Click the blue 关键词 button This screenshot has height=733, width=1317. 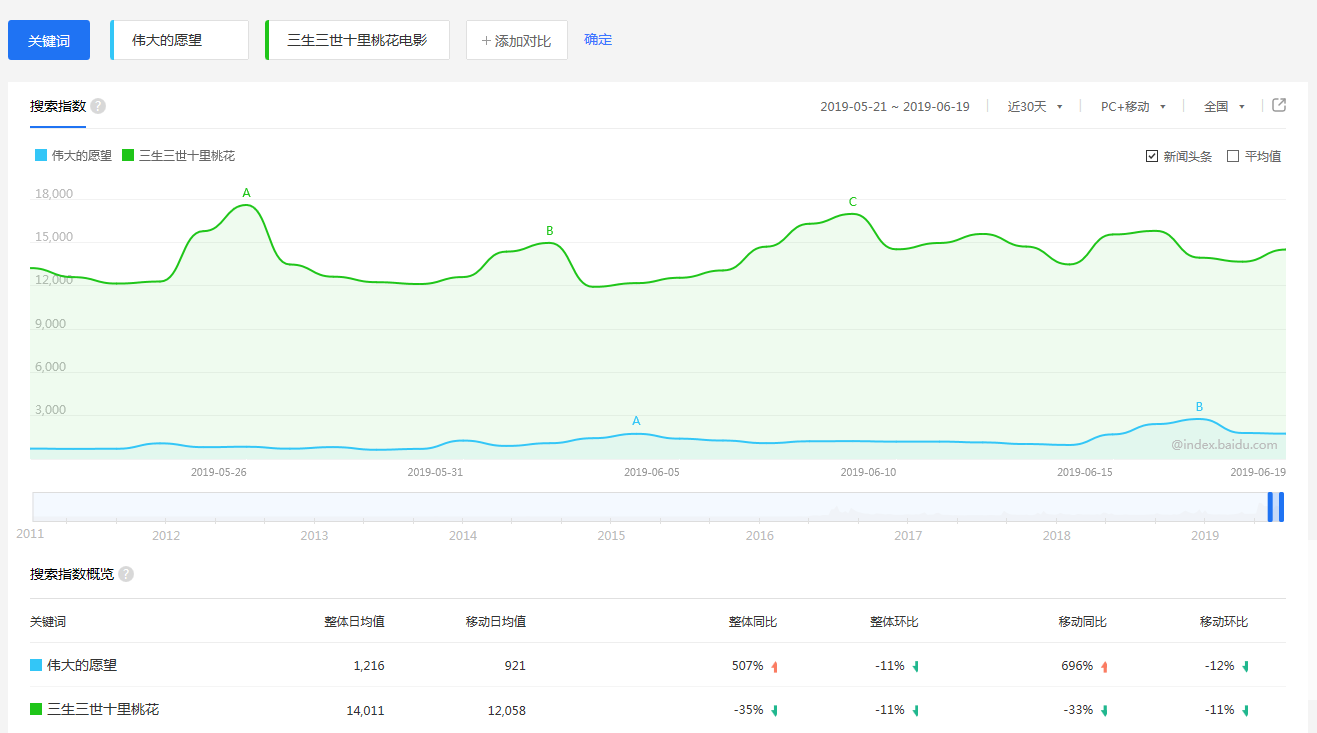pos(49,40)
